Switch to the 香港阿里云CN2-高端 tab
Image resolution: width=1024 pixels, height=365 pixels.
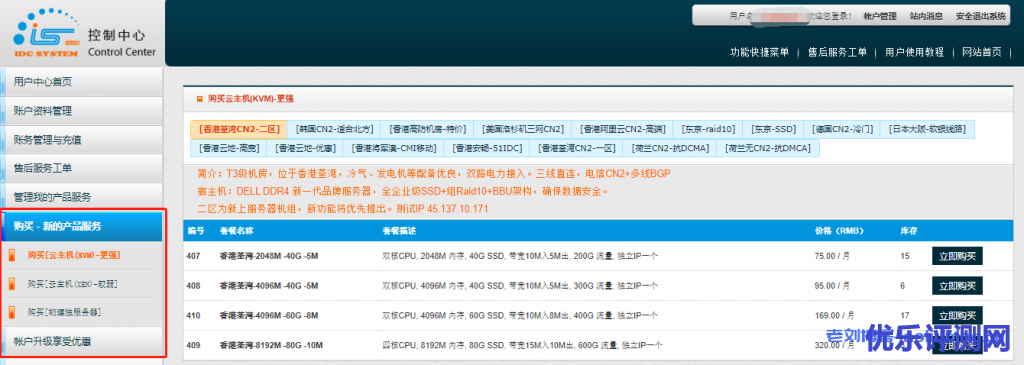622,129
